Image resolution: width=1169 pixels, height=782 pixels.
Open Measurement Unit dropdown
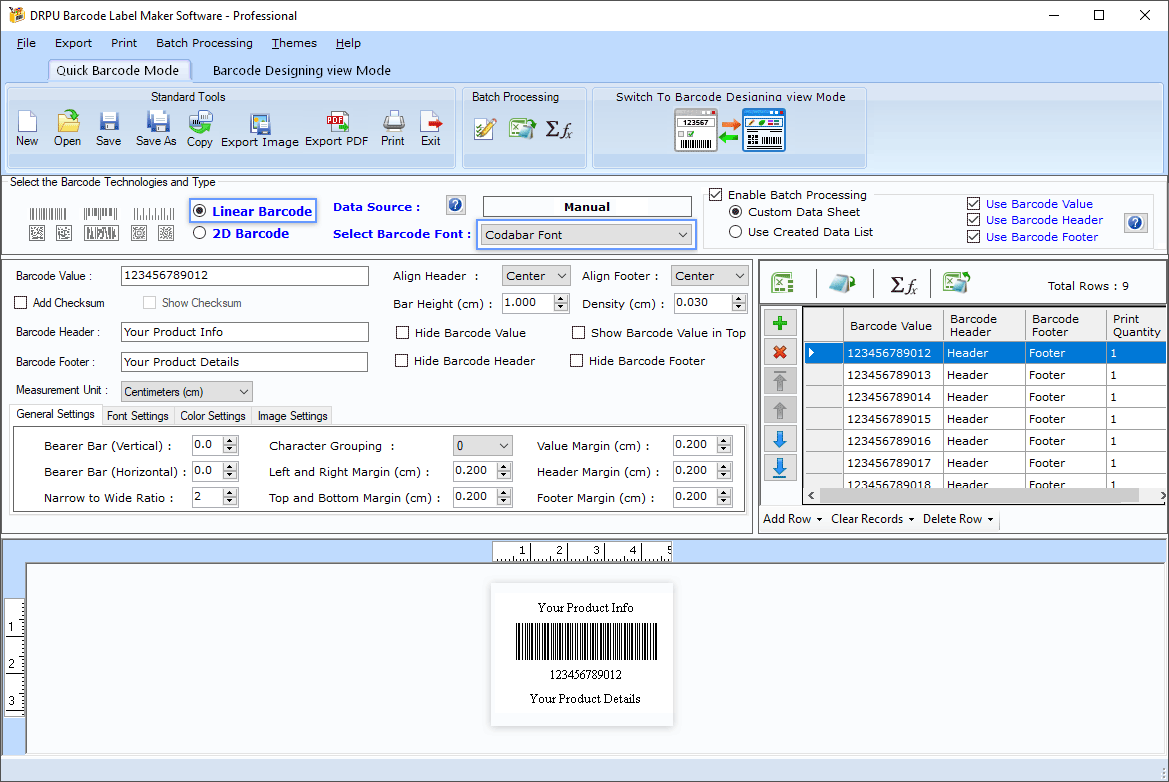coord(186,391)
